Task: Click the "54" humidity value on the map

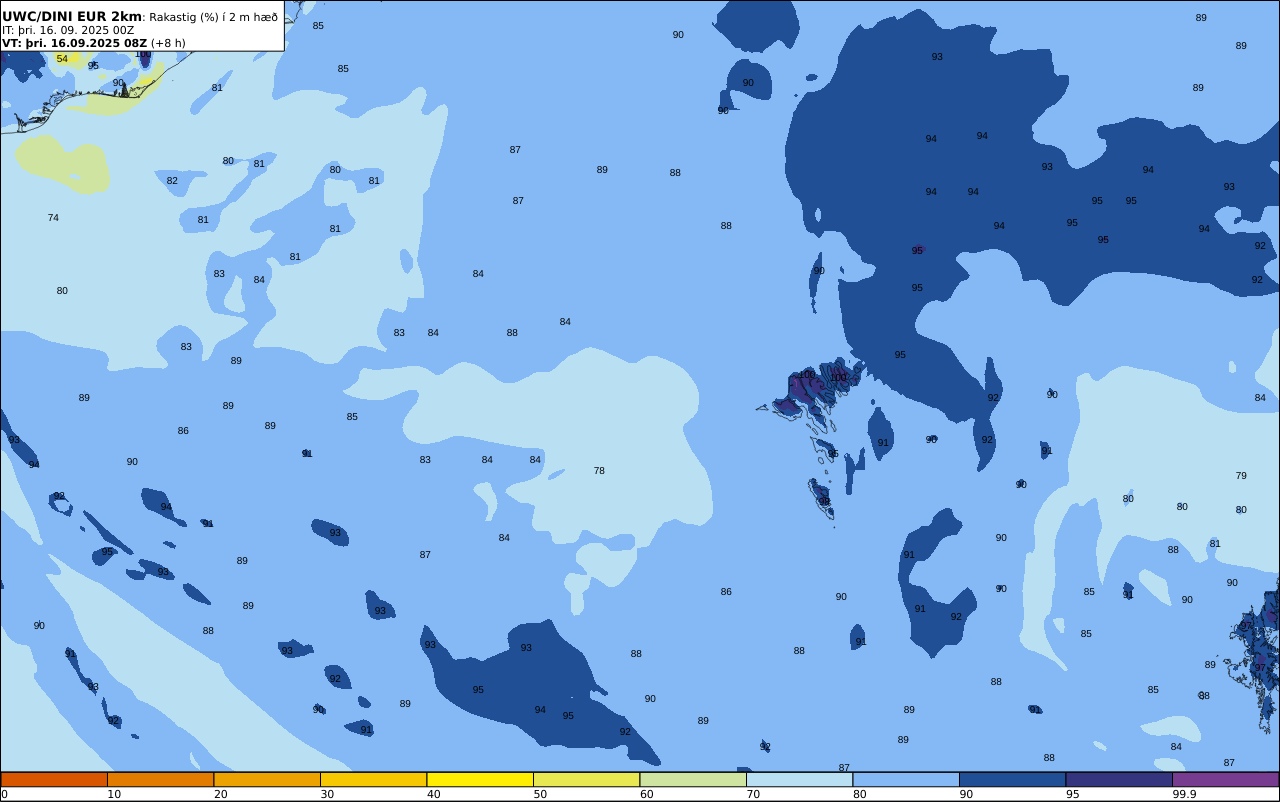Action: [x=62, y=59]
